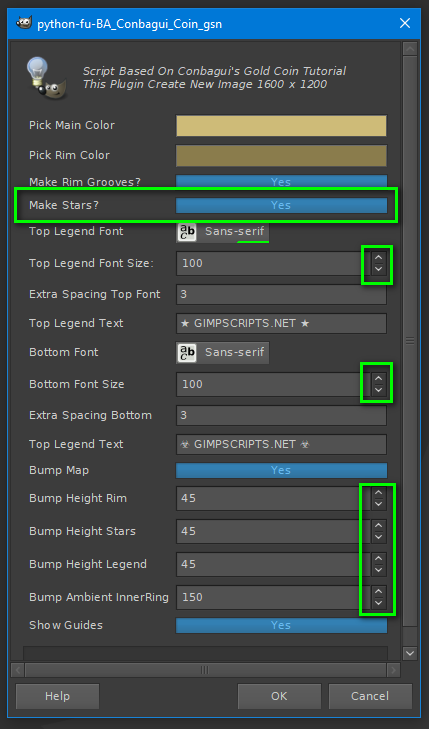The height and width of the screenshot is (729, 429).
Task: Click the lightbulb Wilber script icon
Action: (46, 78)
